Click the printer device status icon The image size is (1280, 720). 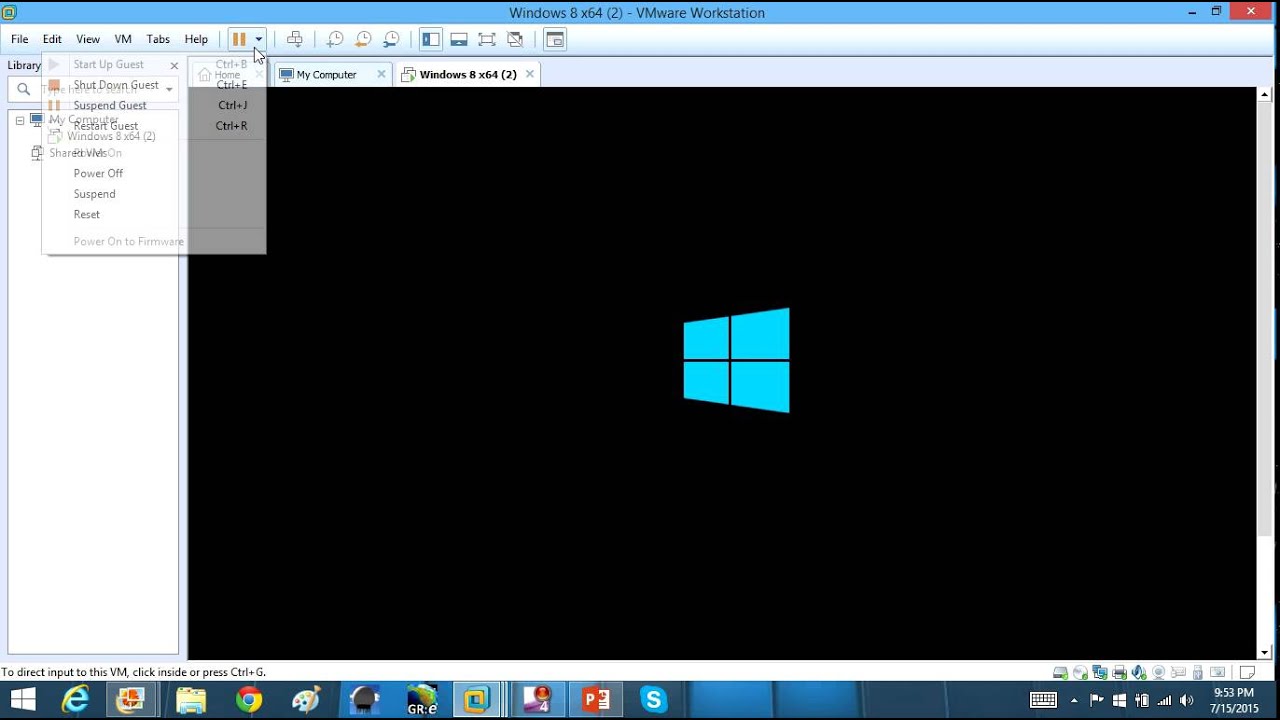point(1120,672)
